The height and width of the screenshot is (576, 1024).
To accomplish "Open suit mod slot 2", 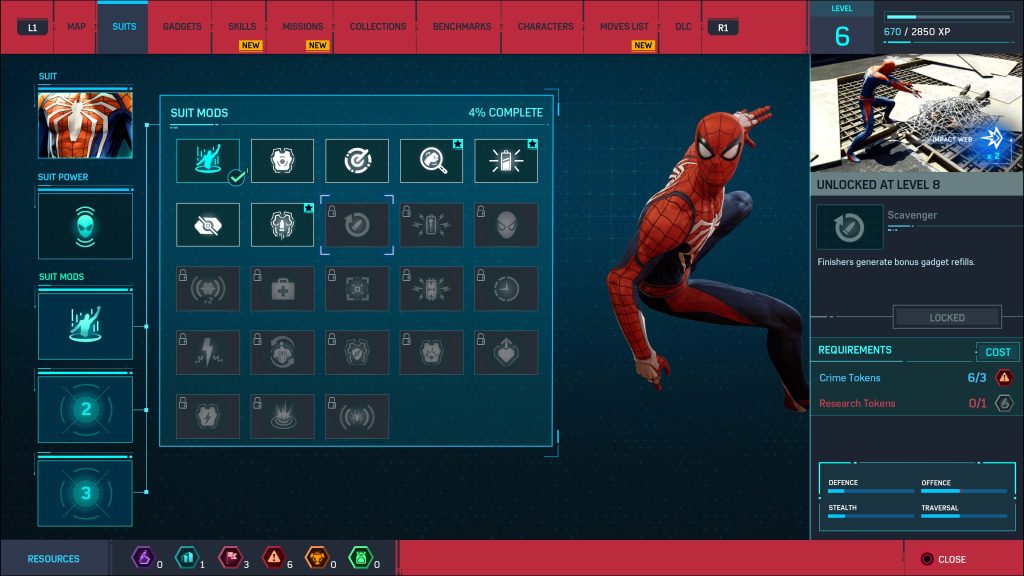I will point(85,409).
